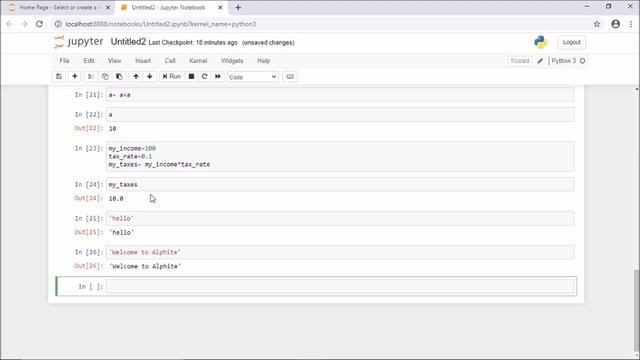Click the Python 3 kernel status circle
The height and width of the screenshot is (360, 640).
coord(582,61)
